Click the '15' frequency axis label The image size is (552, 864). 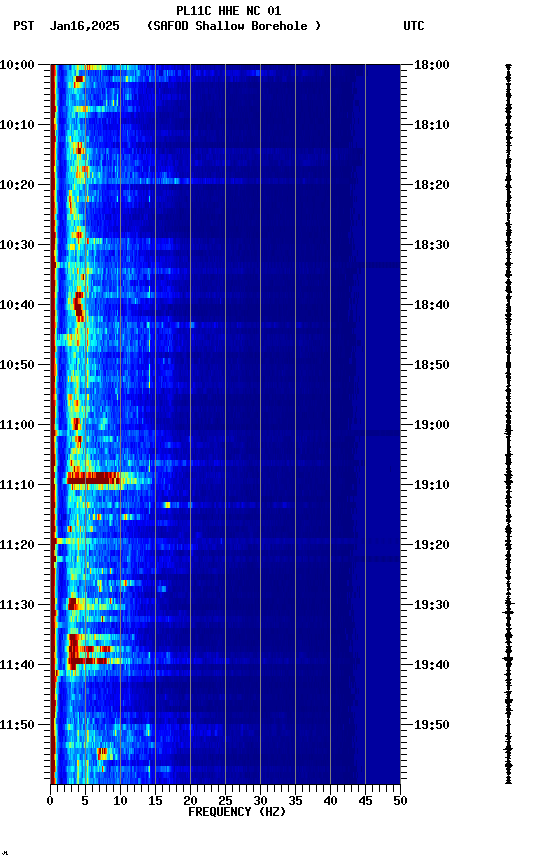[x=155, y=801]
